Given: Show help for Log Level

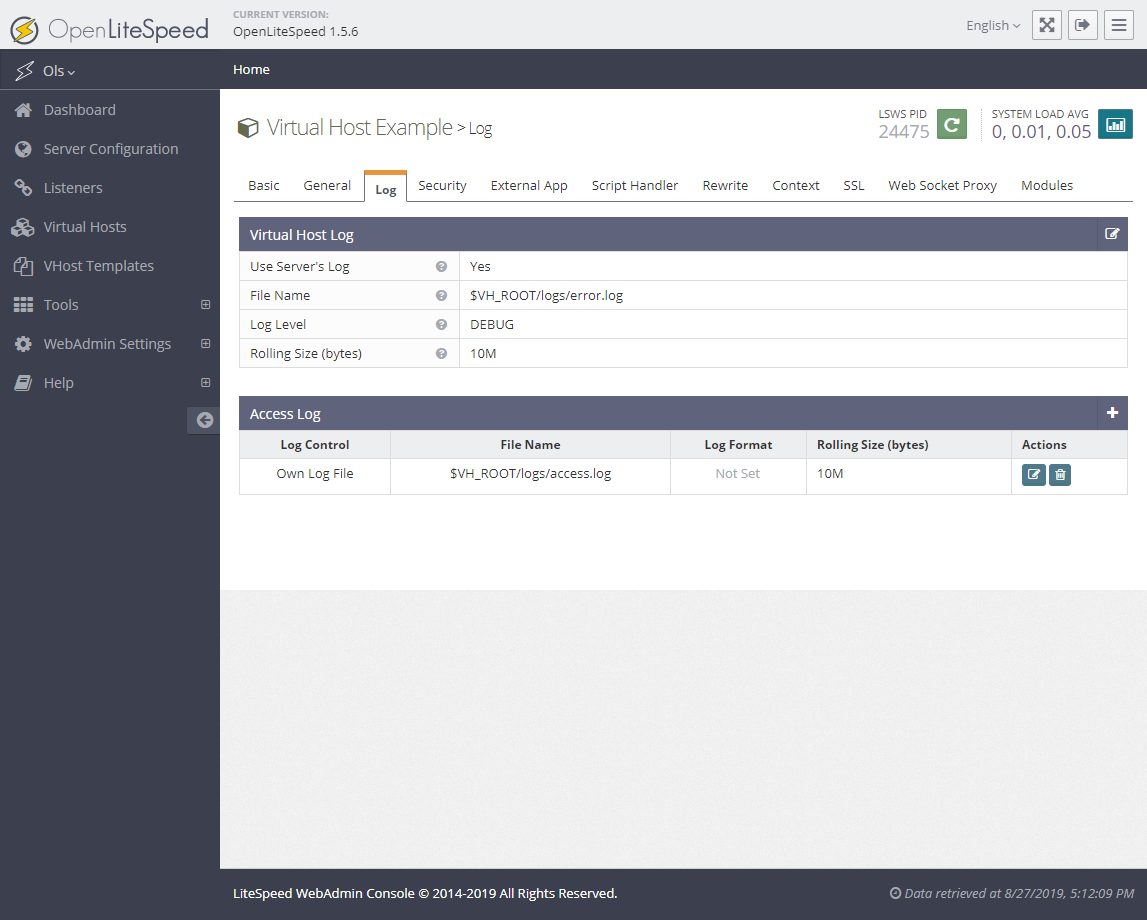Looking at the screenshot, I should [441, 324].
